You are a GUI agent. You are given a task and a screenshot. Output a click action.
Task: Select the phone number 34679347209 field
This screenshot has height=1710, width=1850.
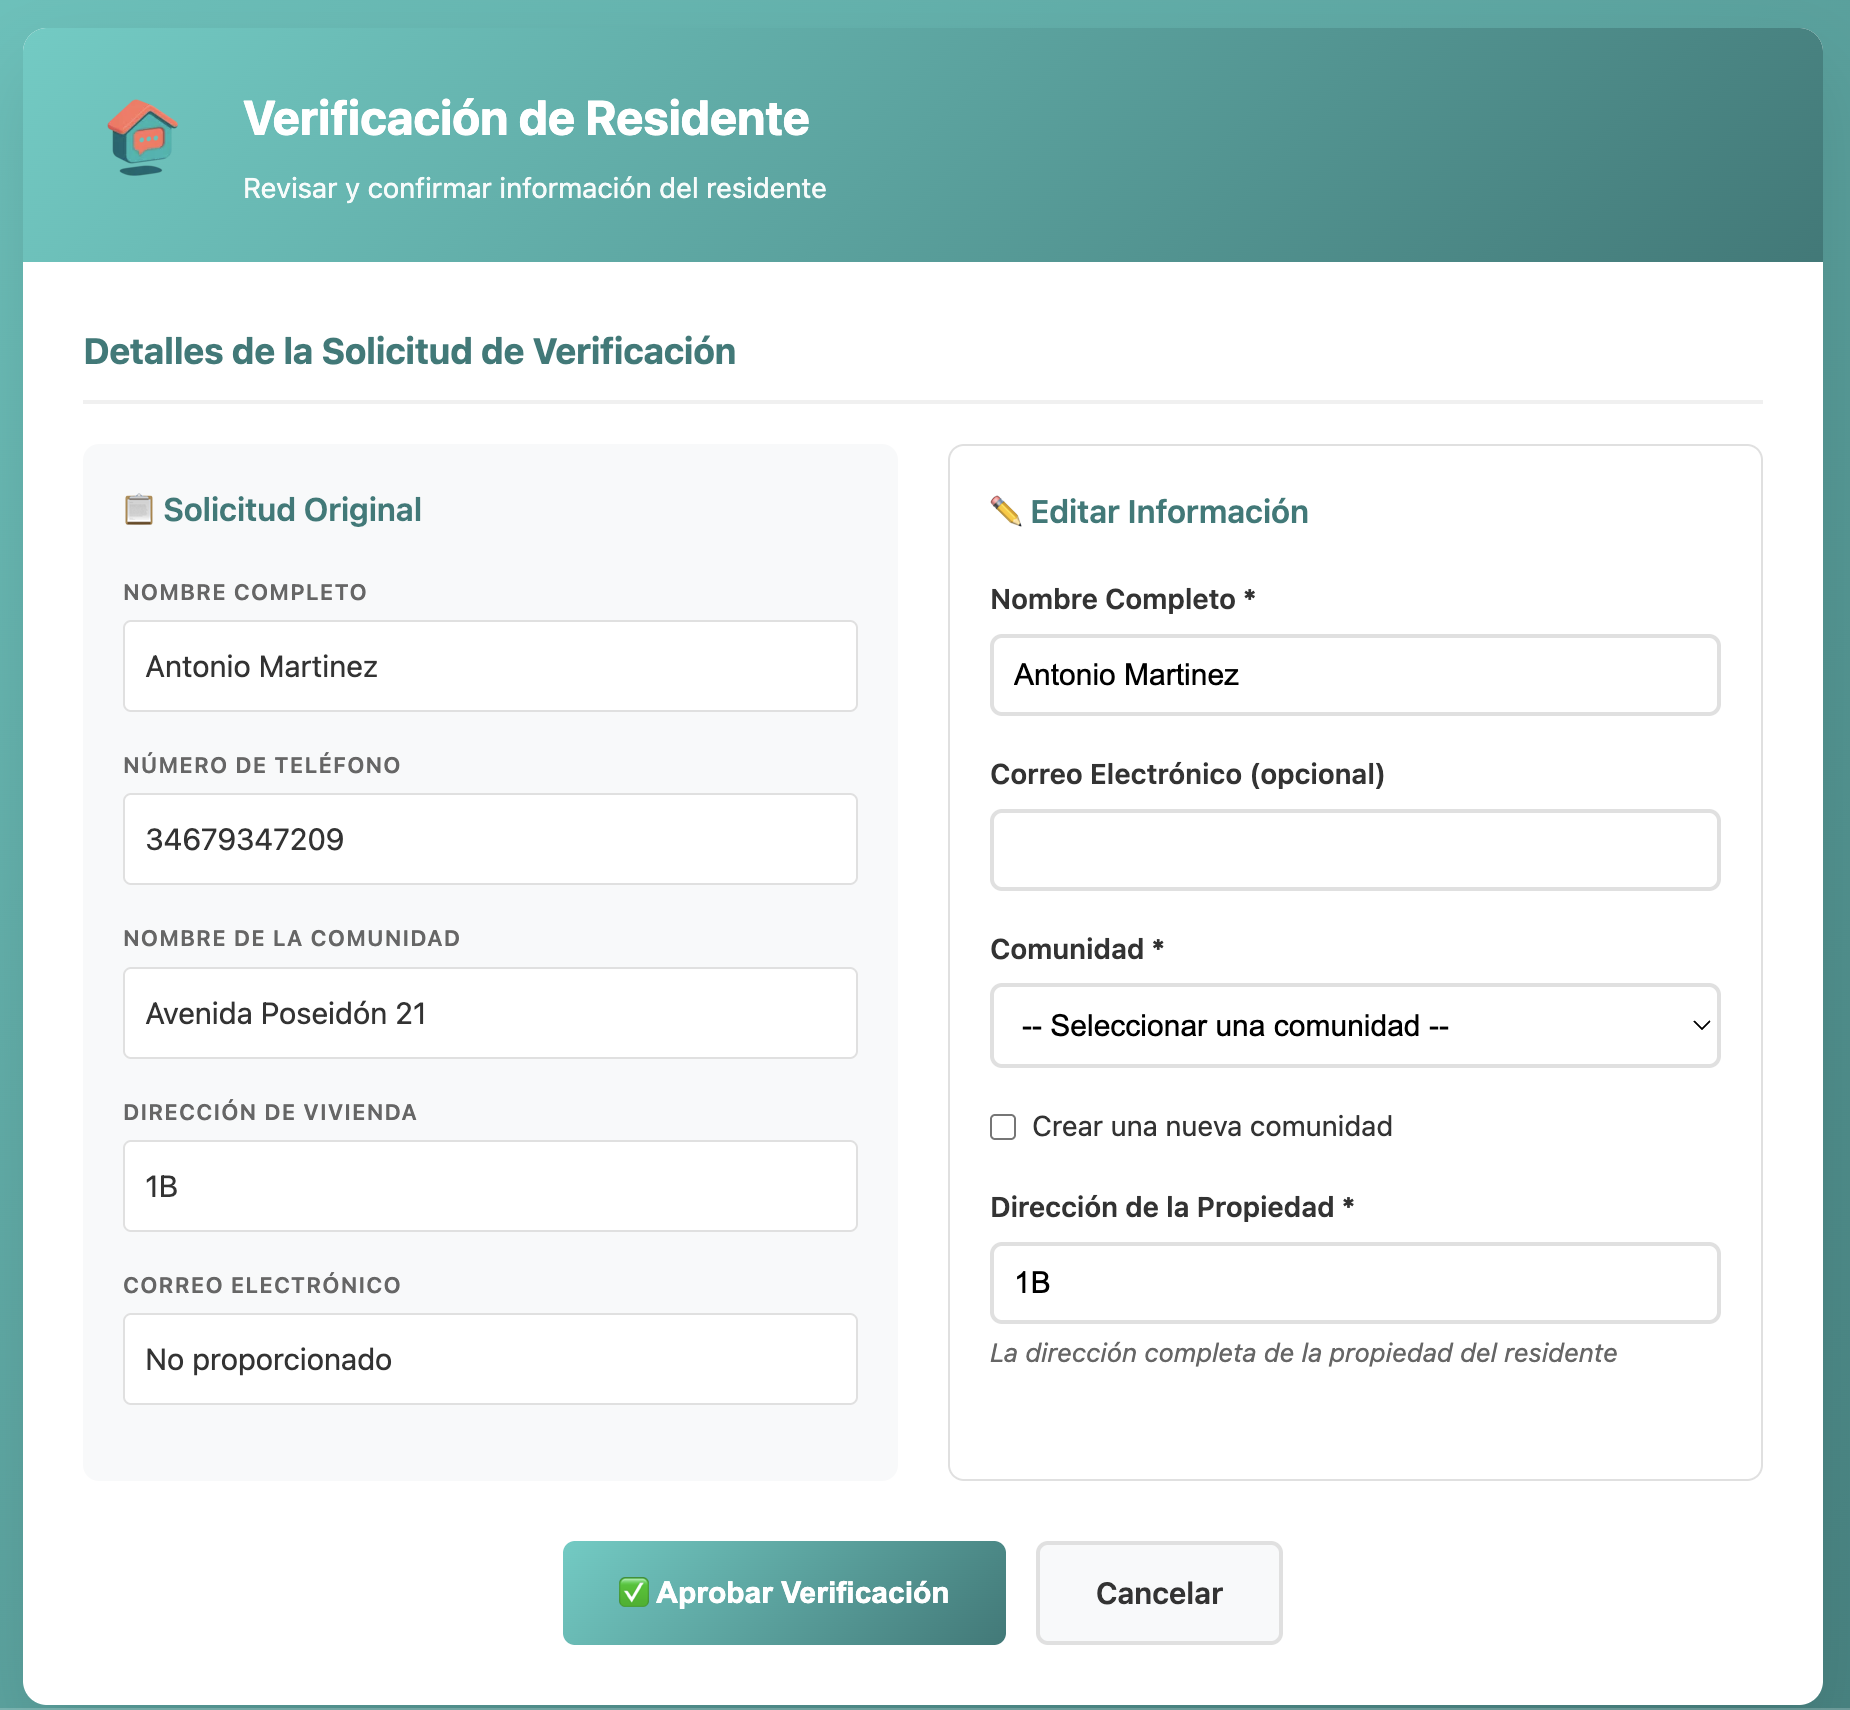(489, 839)
